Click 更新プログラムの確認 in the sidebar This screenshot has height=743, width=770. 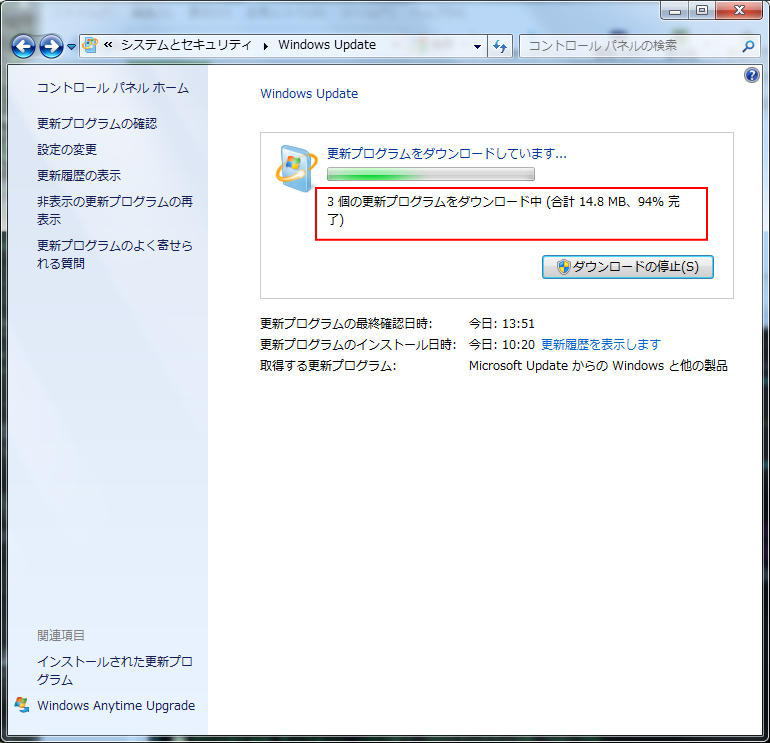click(97, 123)
